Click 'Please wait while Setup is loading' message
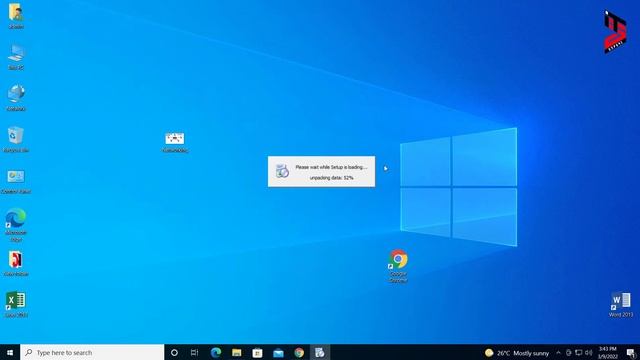Viewport: 640px width, 360px height. click(331, 167)
